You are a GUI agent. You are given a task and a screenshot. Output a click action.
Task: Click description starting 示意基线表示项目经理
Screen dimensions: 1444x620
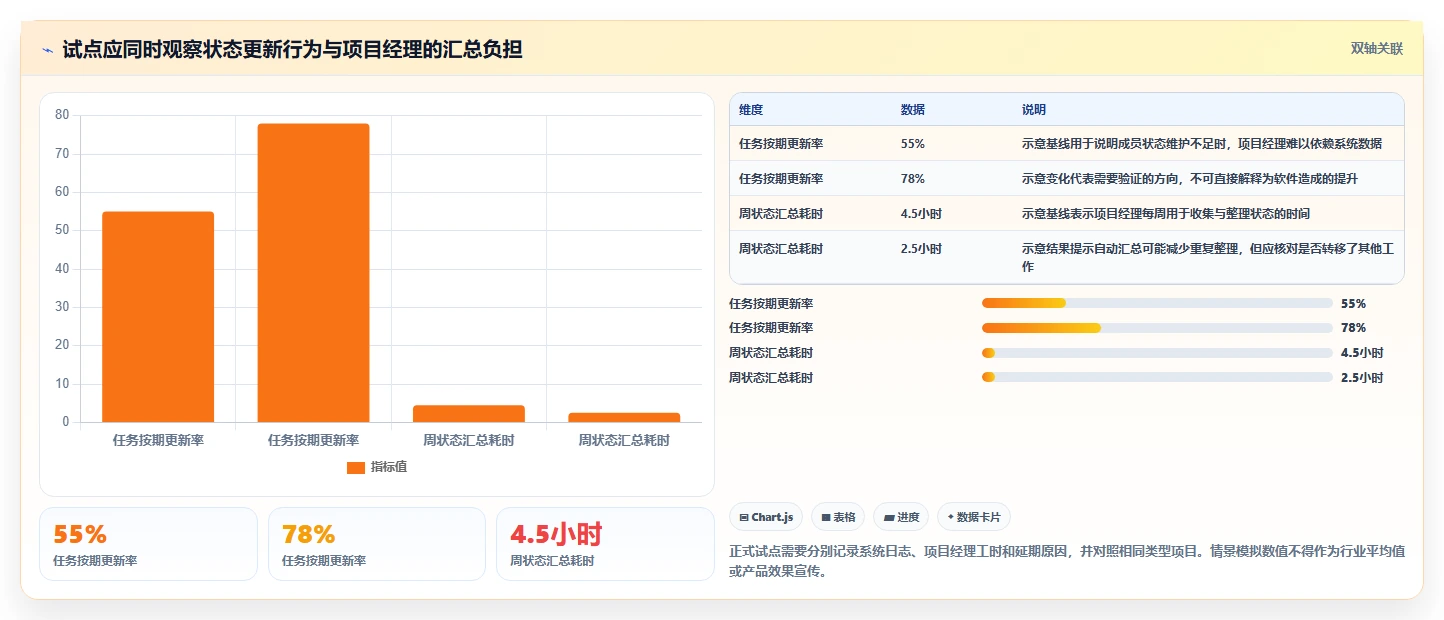coord(1166,214)
